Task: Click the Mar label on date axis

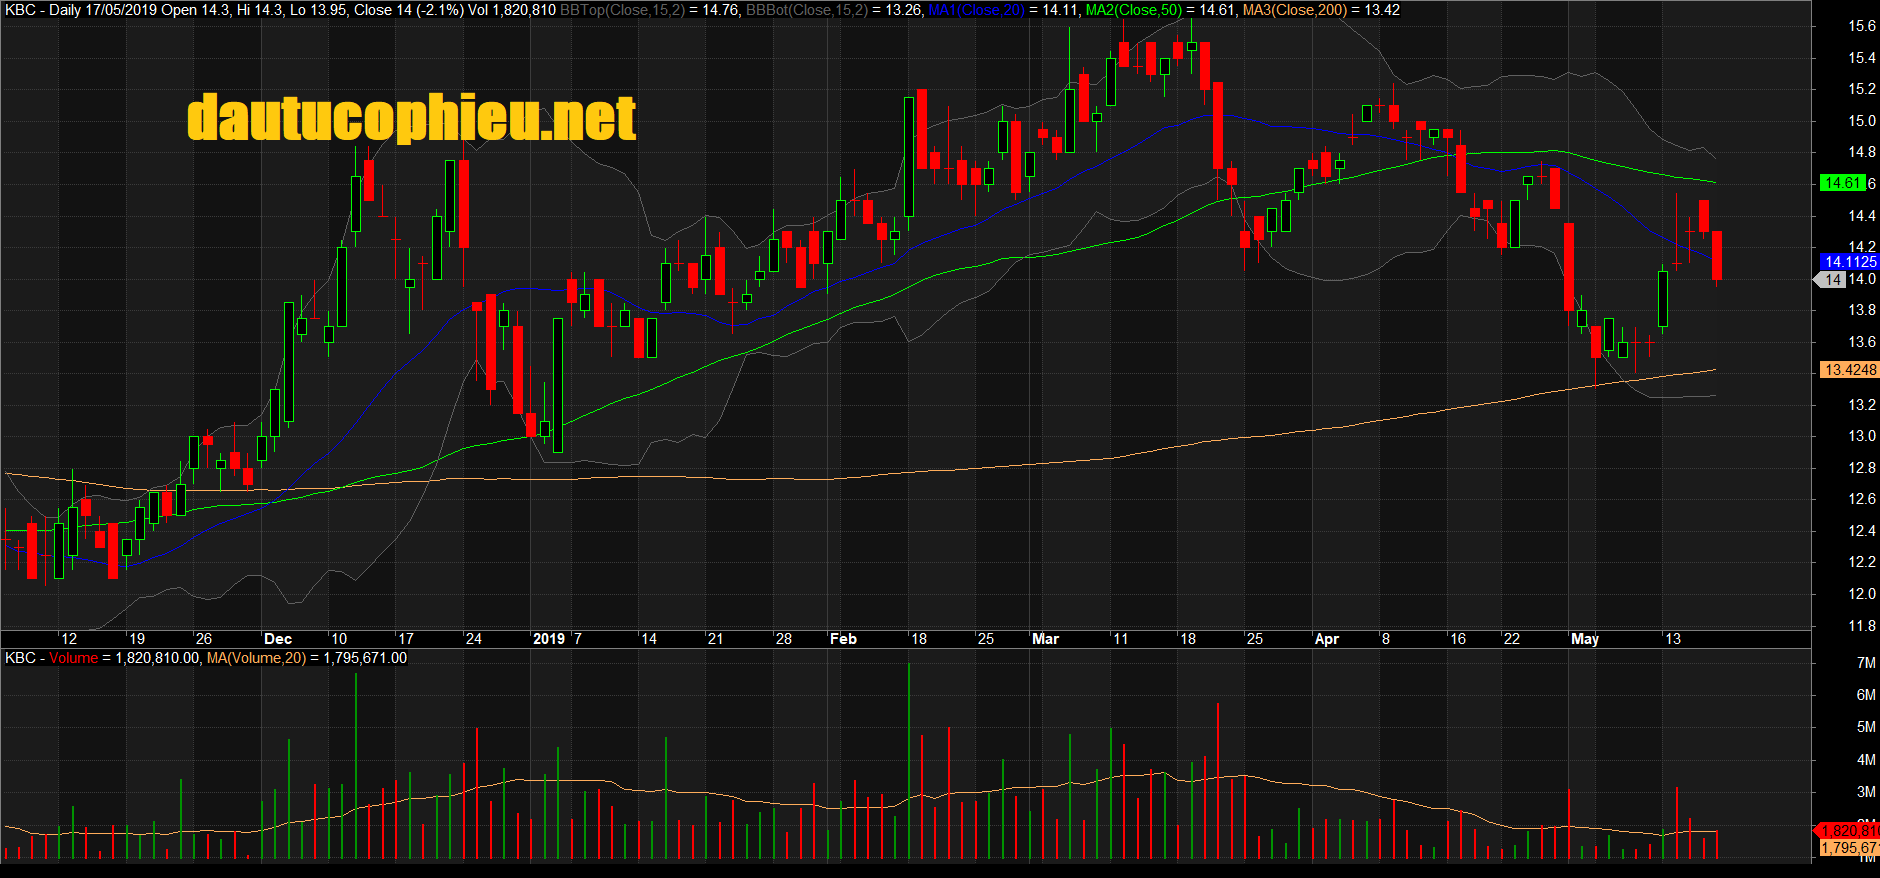Action: [x=1045, y=639]
